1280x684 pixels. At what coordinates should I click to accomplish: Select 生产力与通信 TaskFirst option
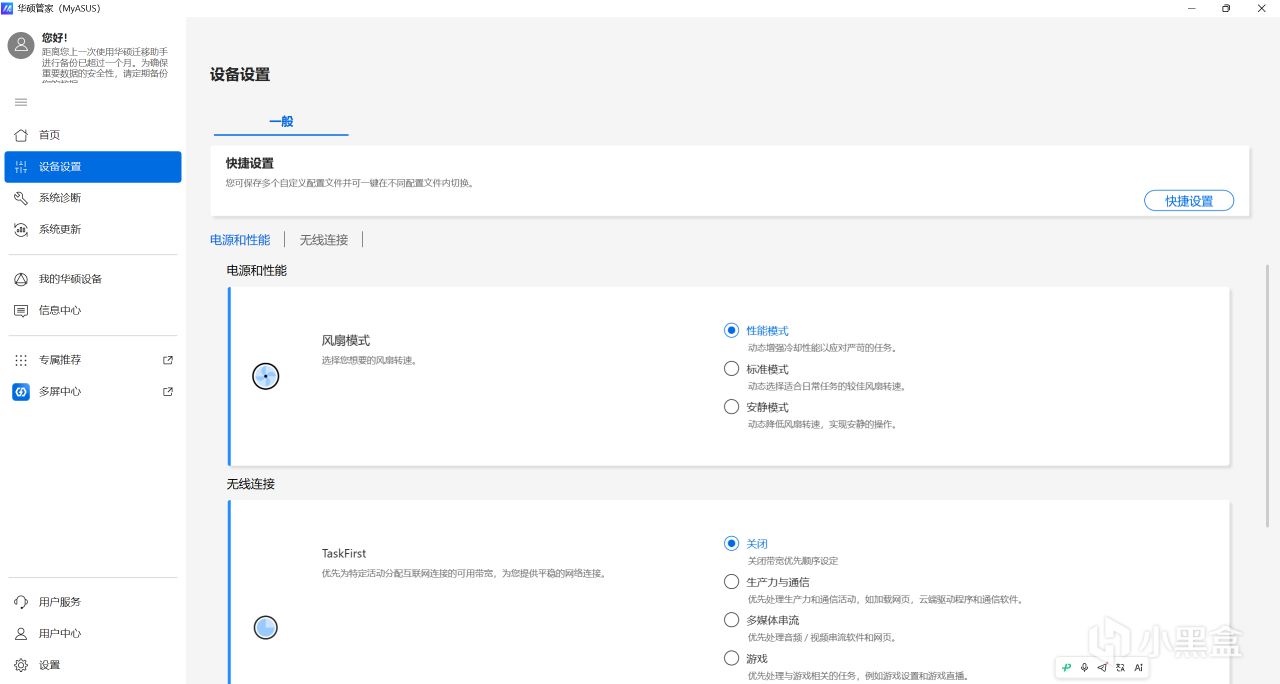click(767, 582)
